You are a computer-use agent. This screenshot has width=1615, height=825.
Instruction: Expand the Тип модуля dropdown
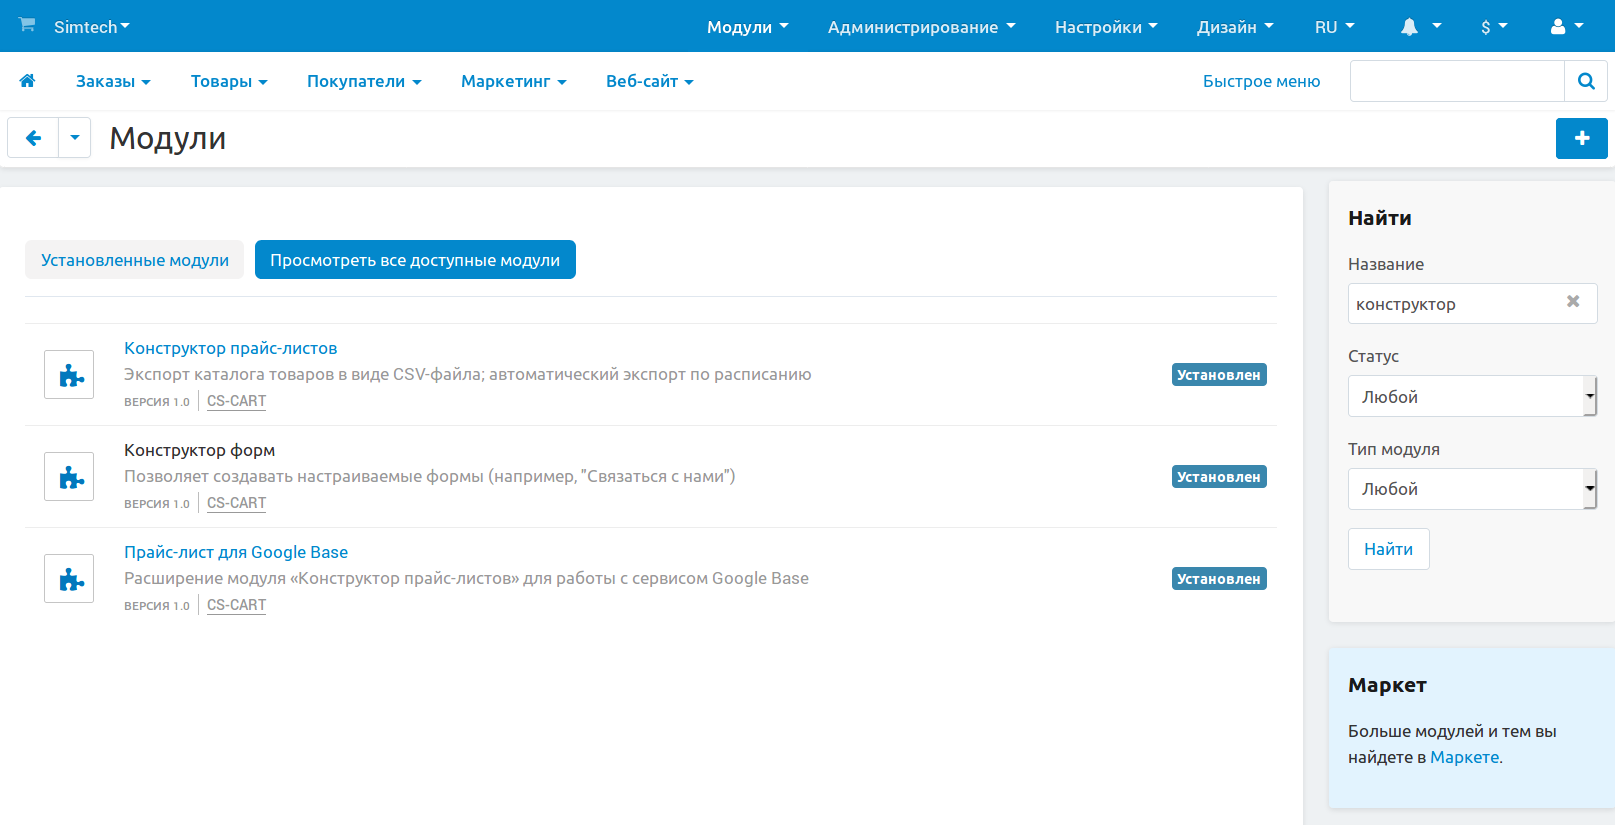pos(1472,489)
